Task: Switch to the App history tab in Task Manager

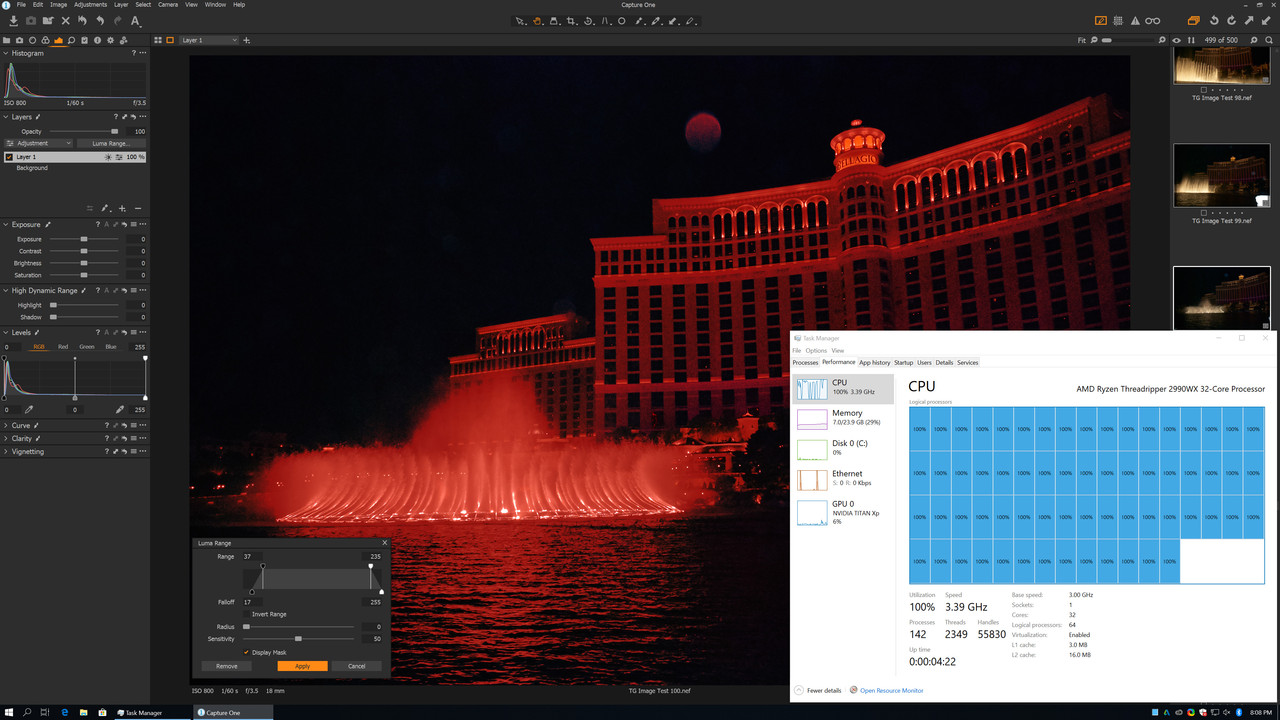Action: [x=875, y=362]
